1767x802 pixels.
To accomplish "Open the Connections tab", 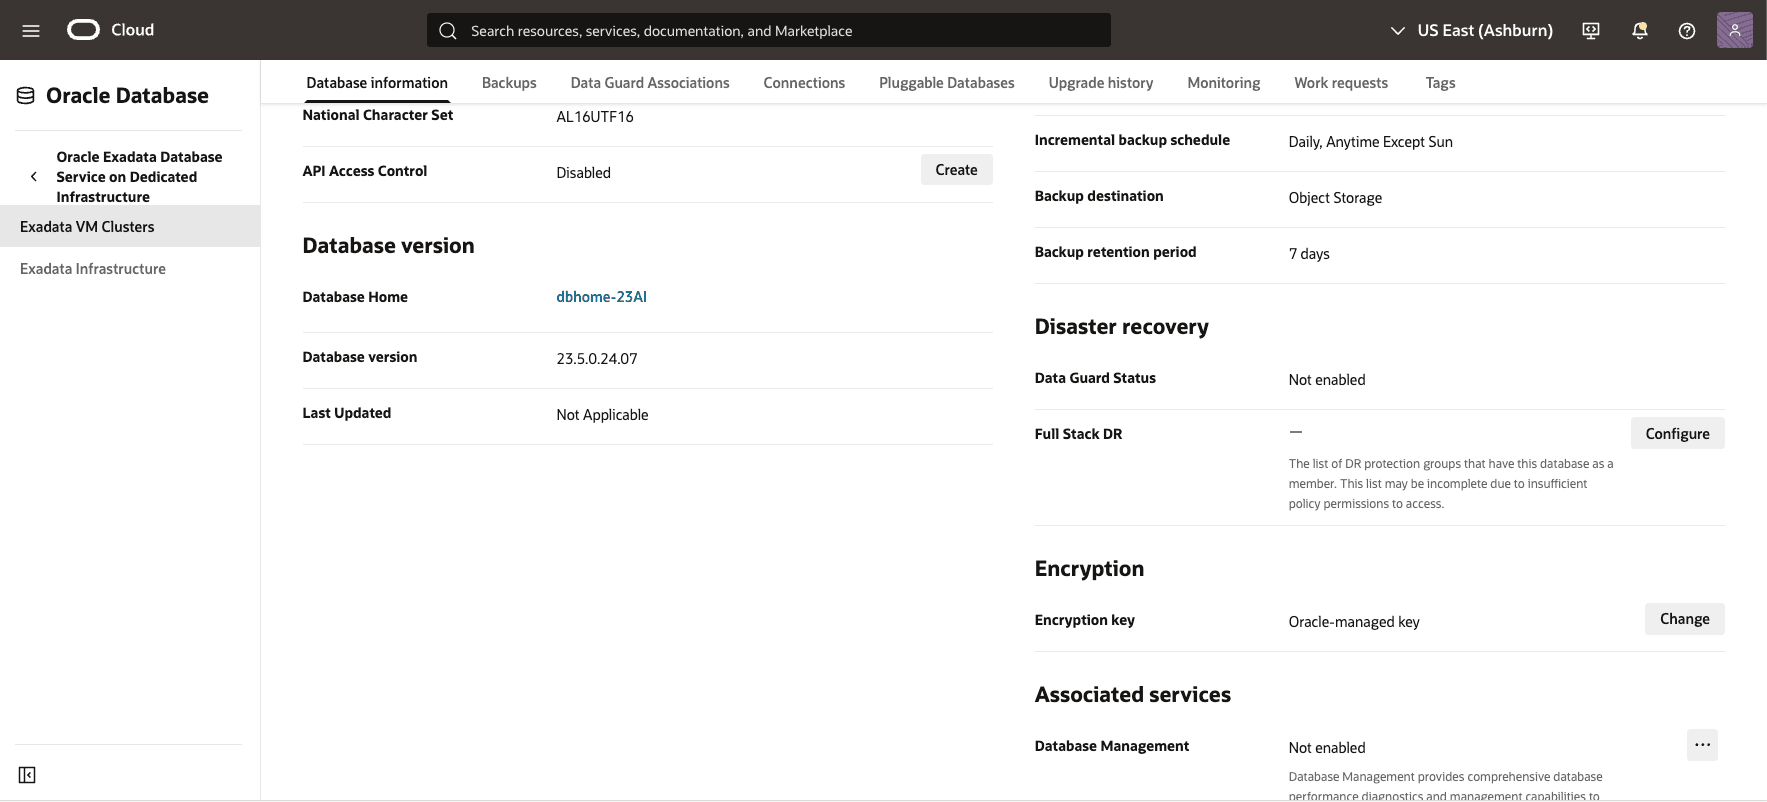I will [804, 83].
